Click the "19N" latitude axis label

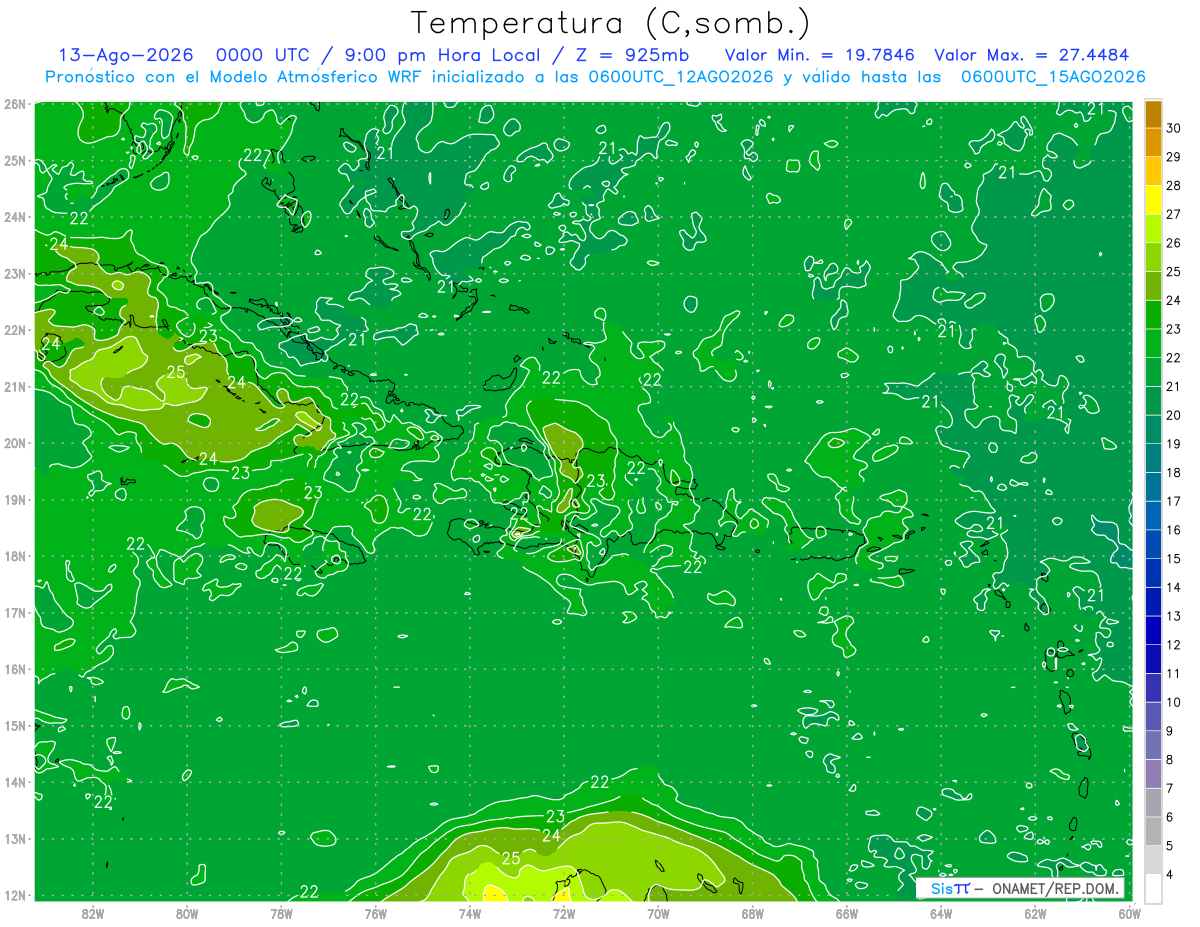pyautogui.click(x=14, y=499)
